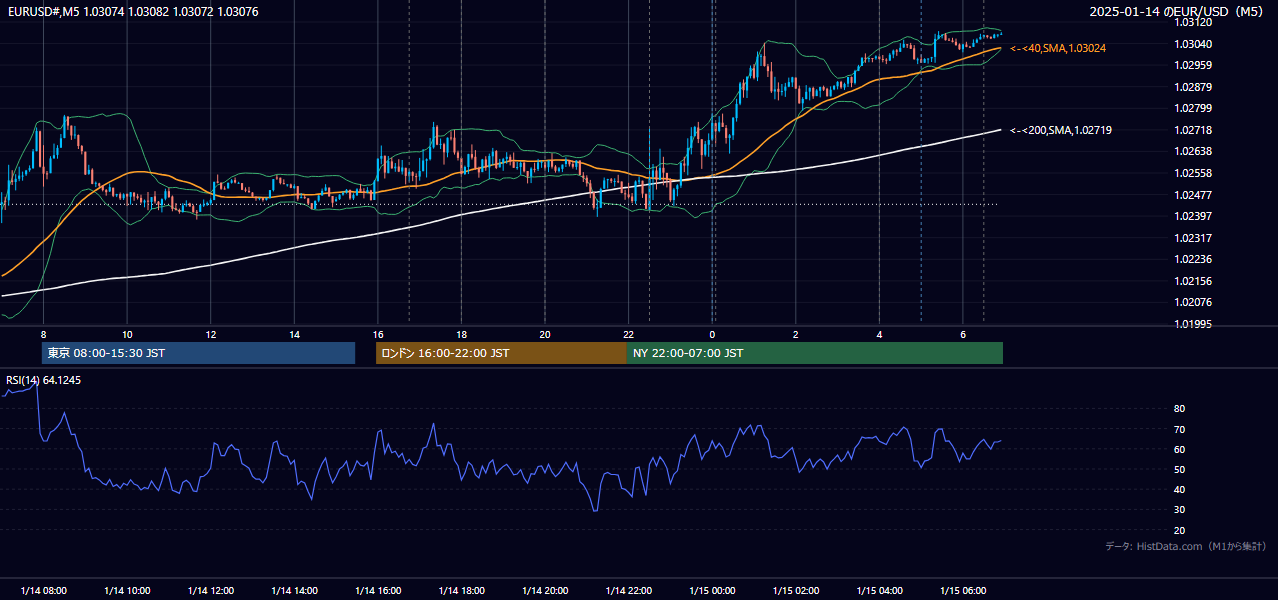Click the '1/14 14:00' date axis label

point(294,591)
